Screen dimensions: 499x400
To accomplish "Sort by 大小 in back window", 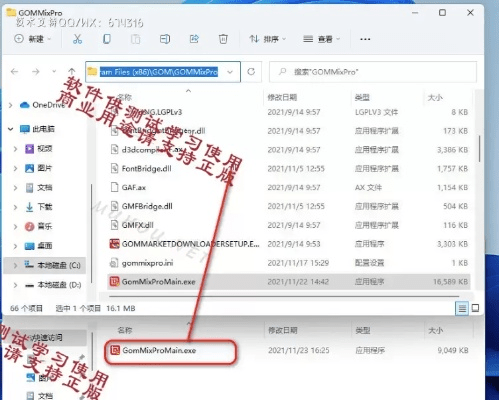I will [435, 330].
